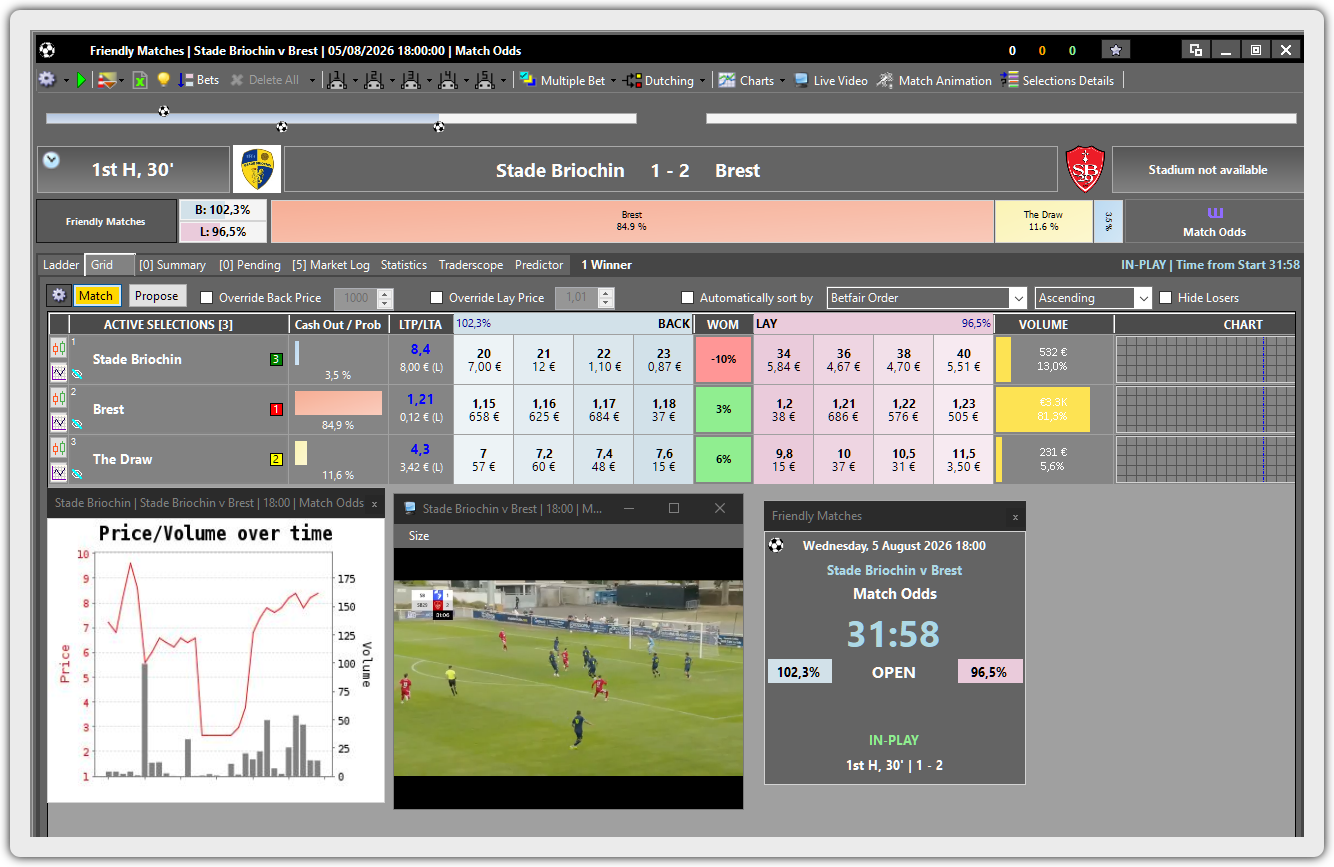The image size is (1334, 867).
Task: Open candlestick chart for Brest
Action: [59, 397]
